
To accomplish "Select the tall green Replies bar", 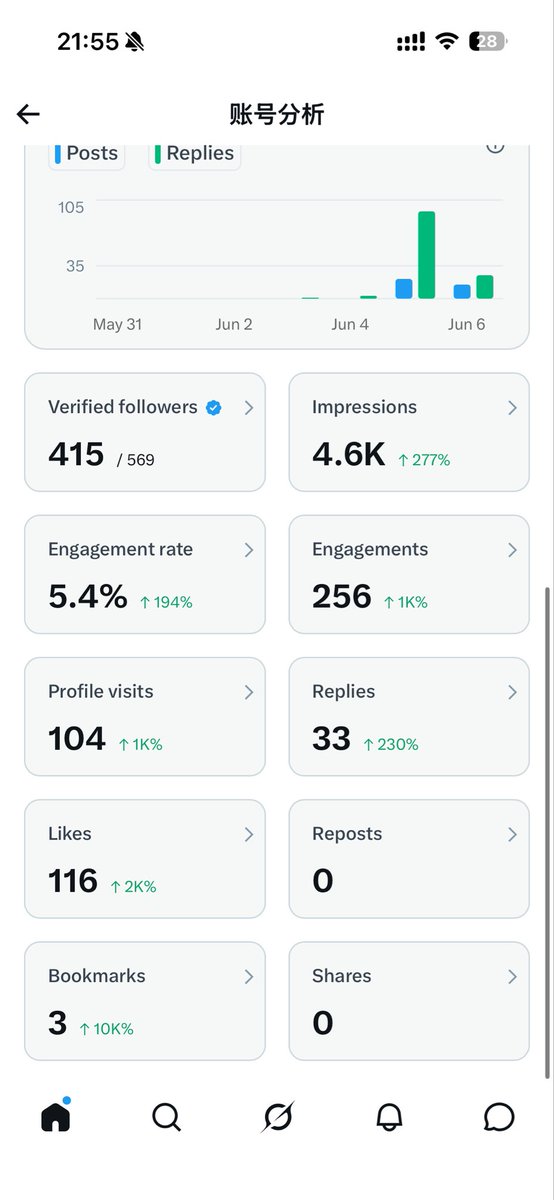I will click(426, 255).
